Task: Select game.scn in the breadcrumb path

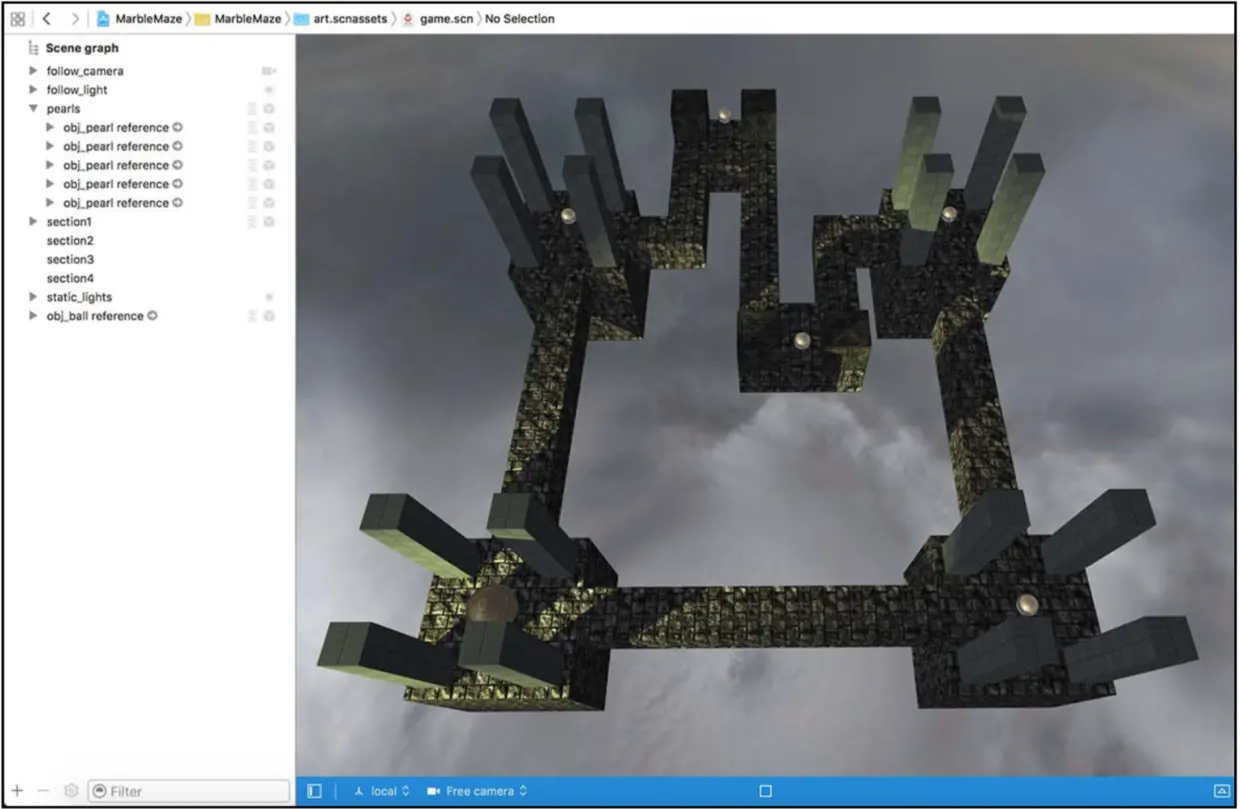Action: coord(438,19)
